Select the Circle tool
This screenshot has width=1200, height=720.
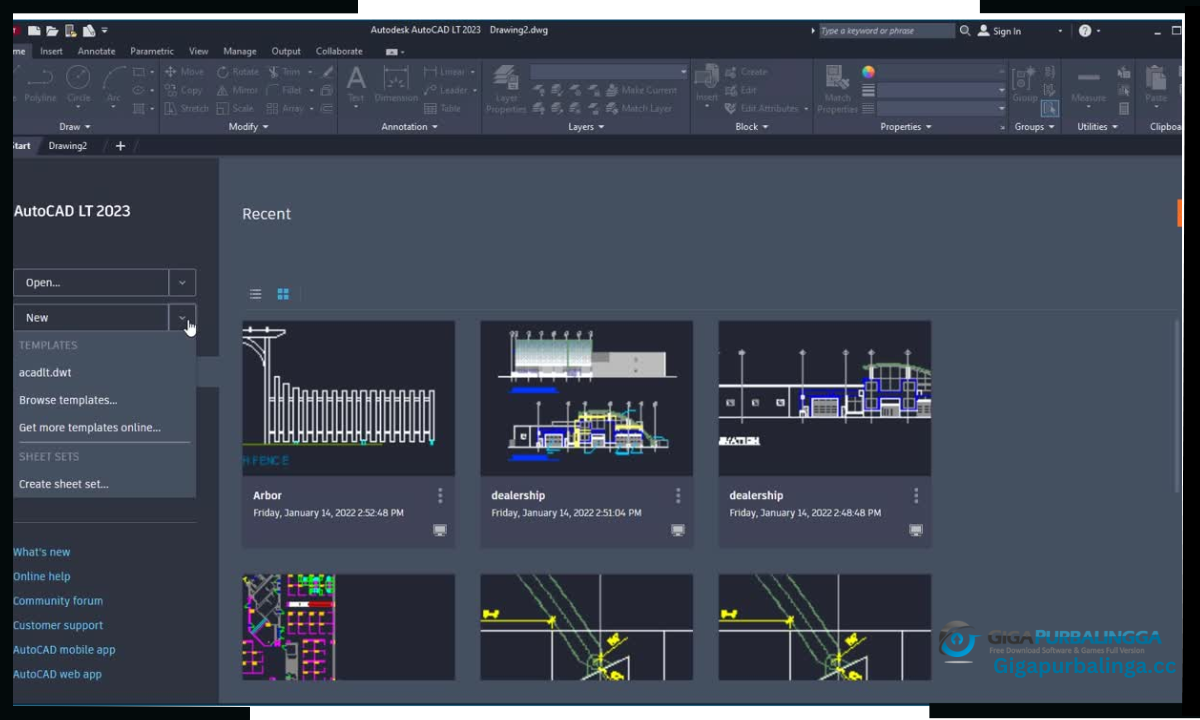point(78,84)
